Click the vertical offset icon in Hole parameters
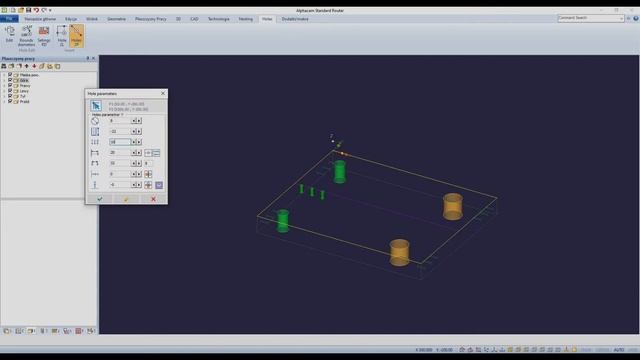640x360 pixels. (x=95, y=185)
